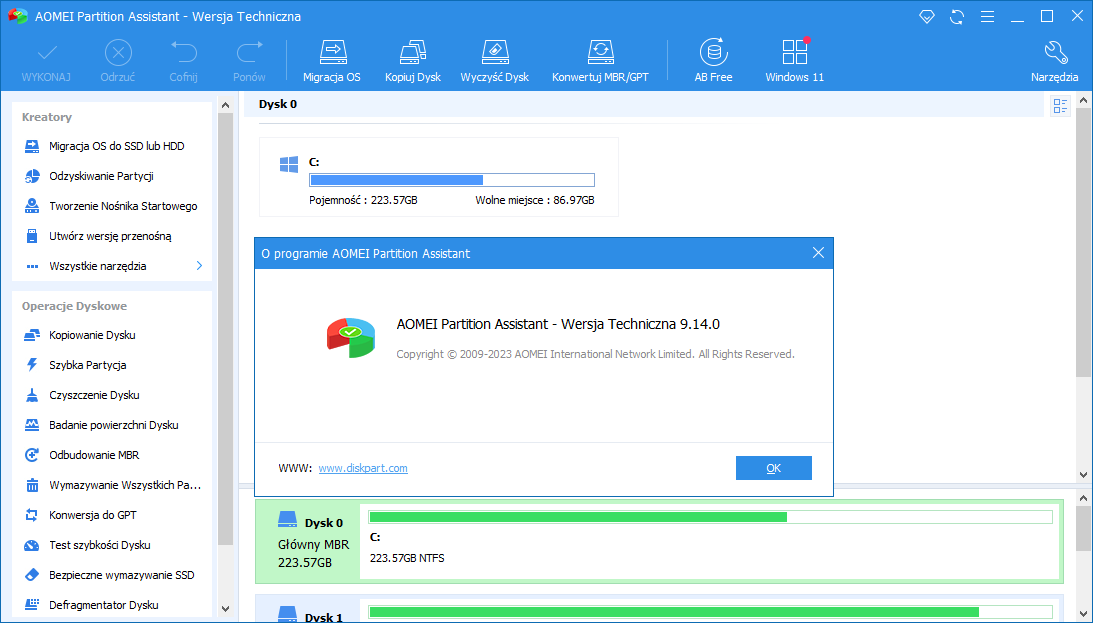This screenshot has height=623, width=1093.
Task: Select Dysk 1 disk block
Action: coord(307,610)
